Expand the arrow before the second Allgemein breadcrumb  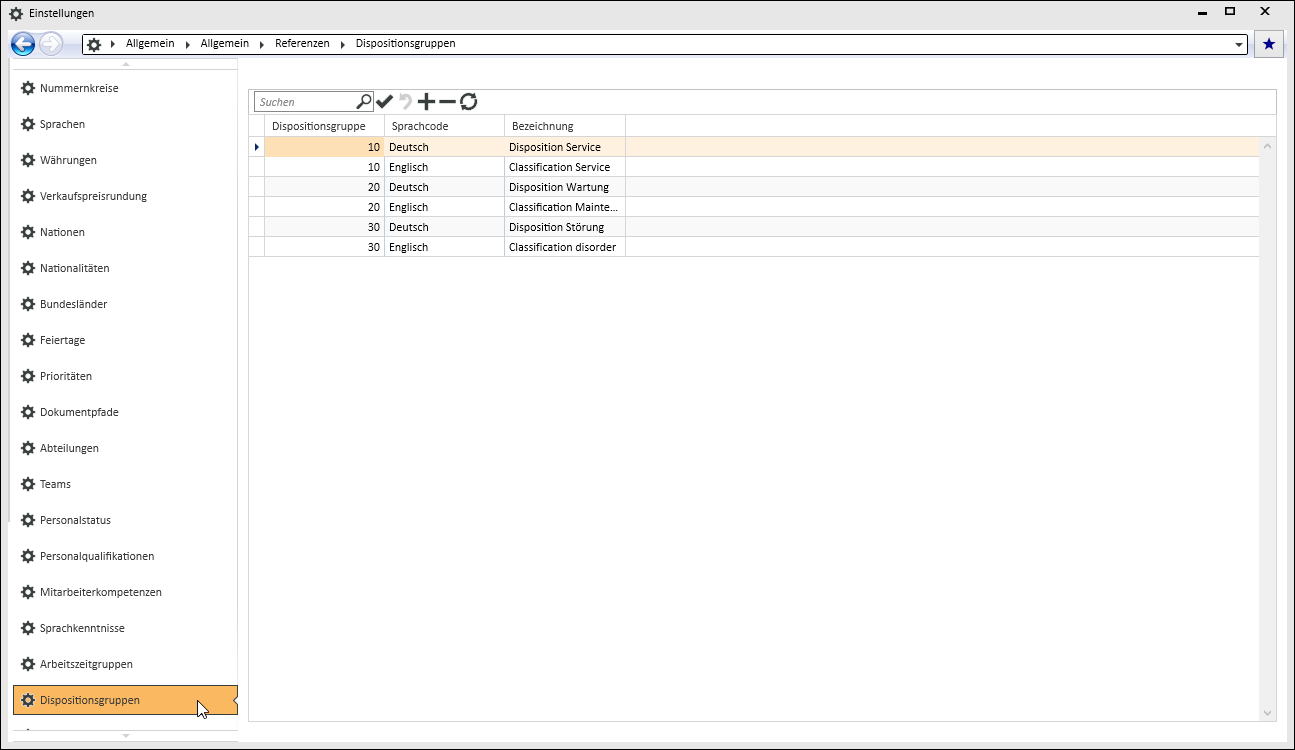pyautogui.click(x=188, y=45)
